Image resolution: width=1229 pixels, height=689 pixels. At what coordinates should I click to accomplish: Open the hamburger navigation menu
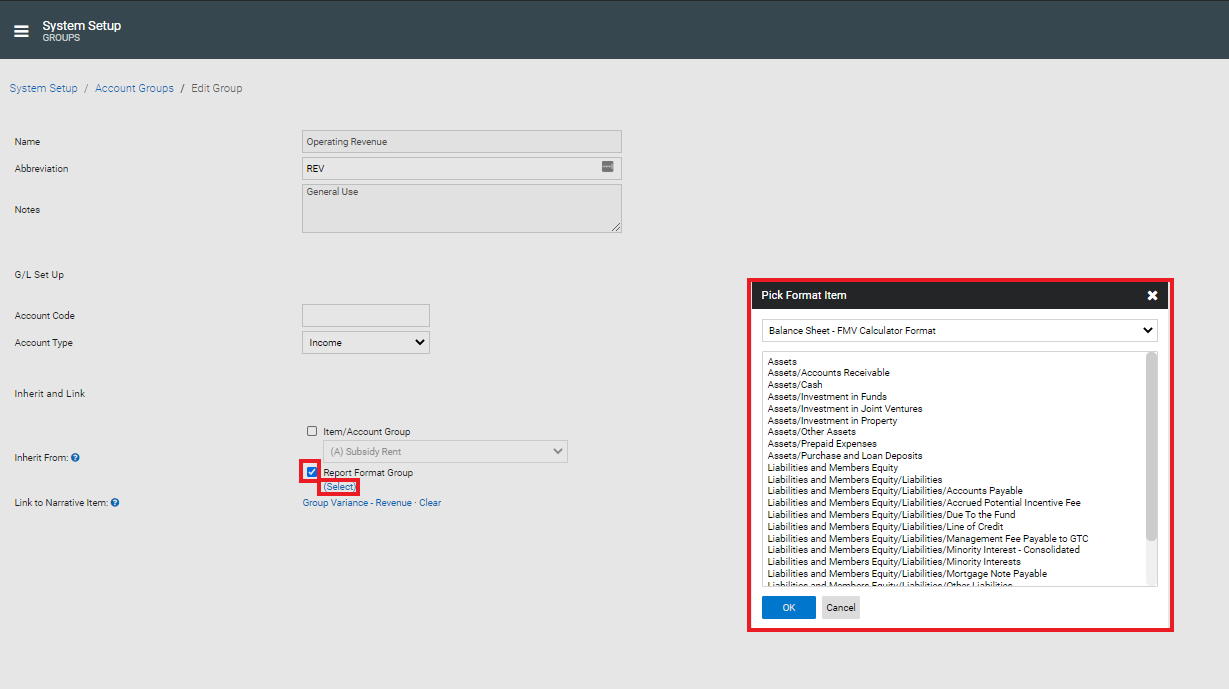point(21,31)
